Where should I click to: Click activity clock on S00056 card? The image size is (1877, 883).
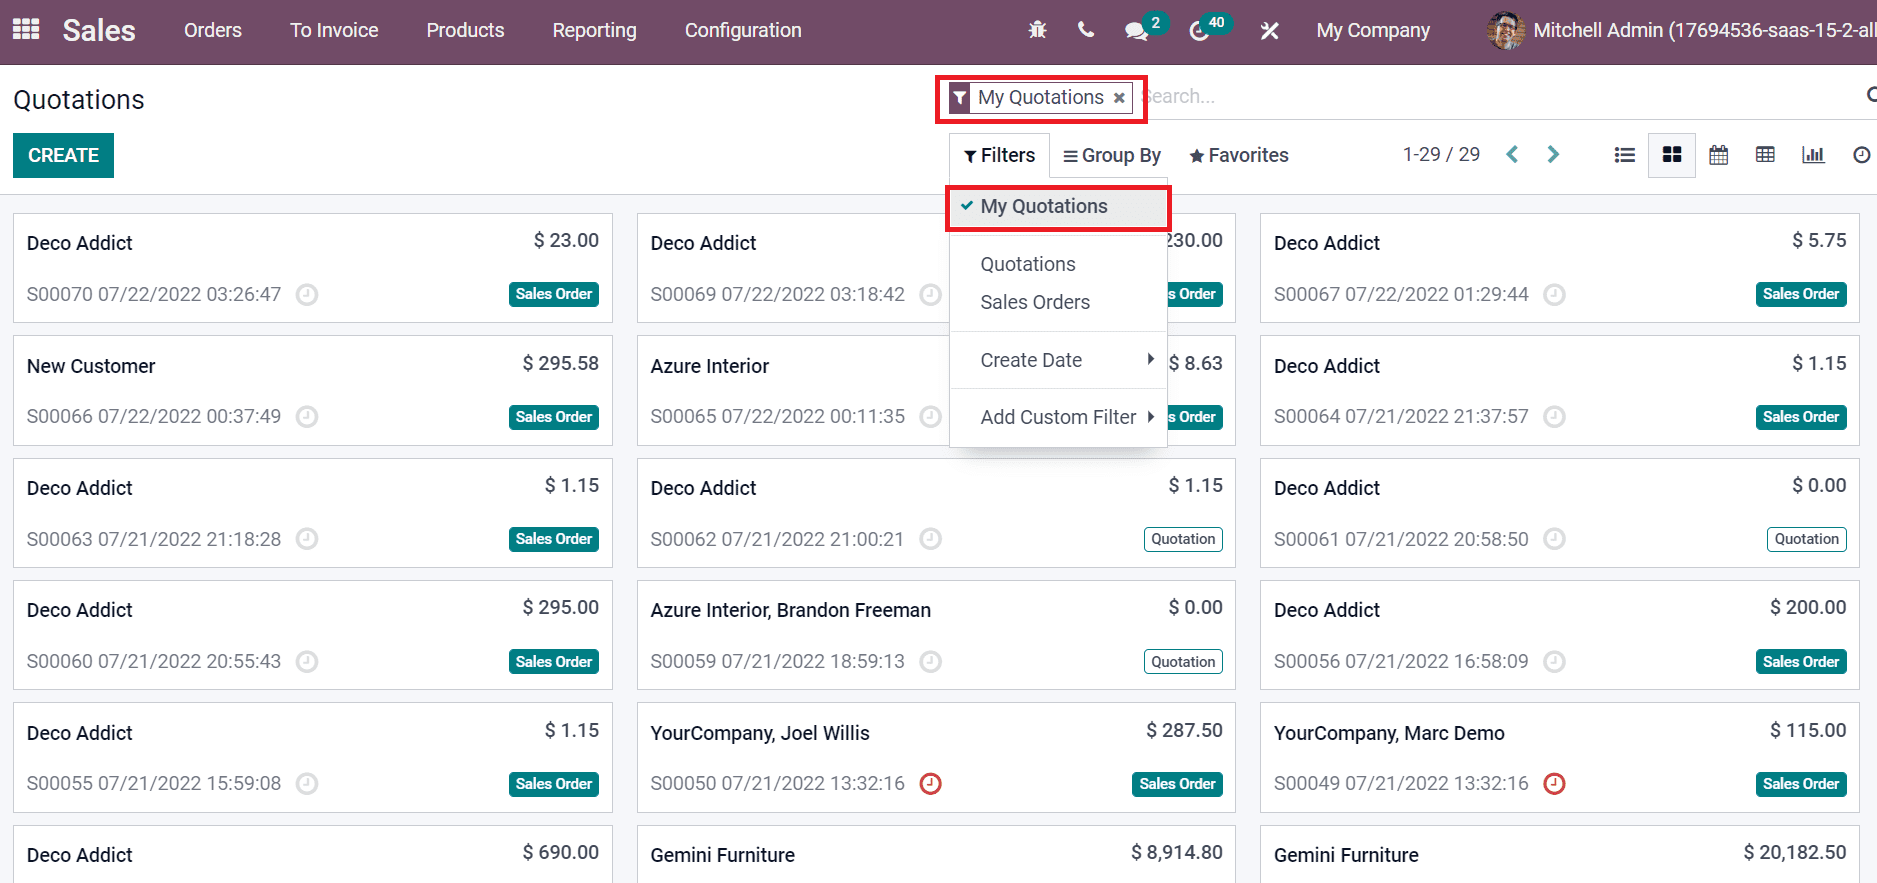(1554, 661)
